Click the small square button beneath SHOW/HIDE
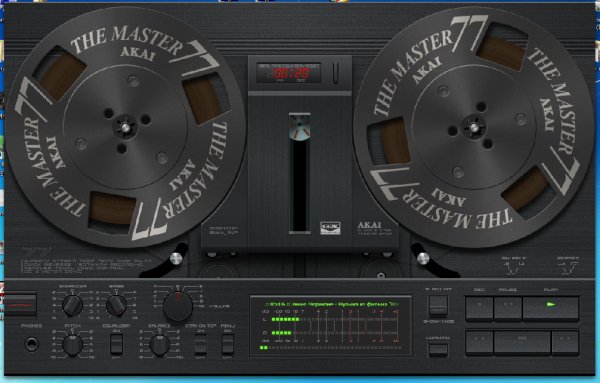The height and width of the screenshot is (383, 600). [438, 349]
